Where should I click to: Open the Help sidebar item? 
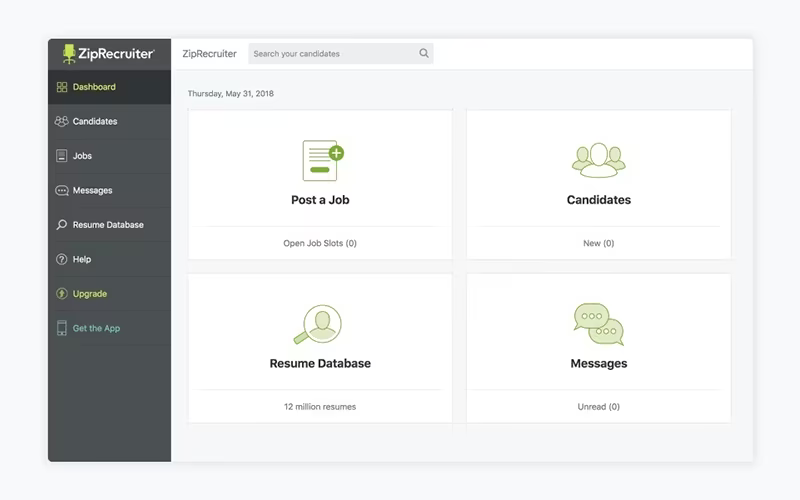tap(110, 259)
